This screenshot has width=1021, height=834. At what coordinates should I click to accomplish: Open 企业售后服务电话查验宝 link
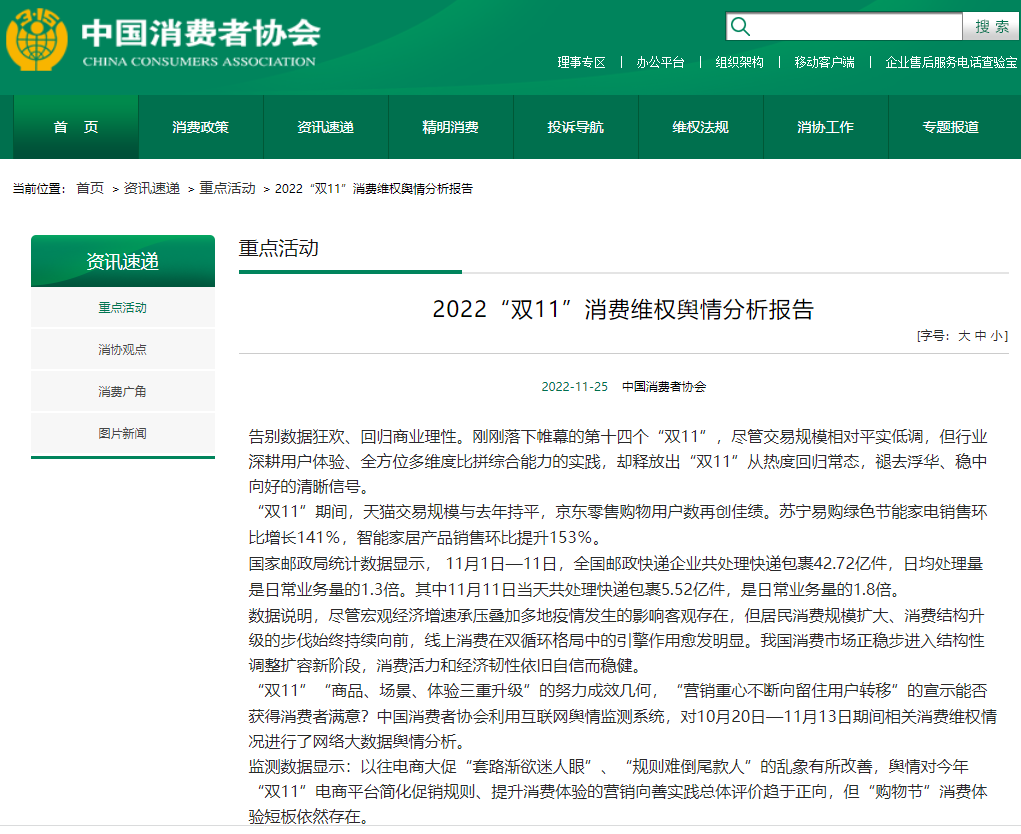point(950,62)
